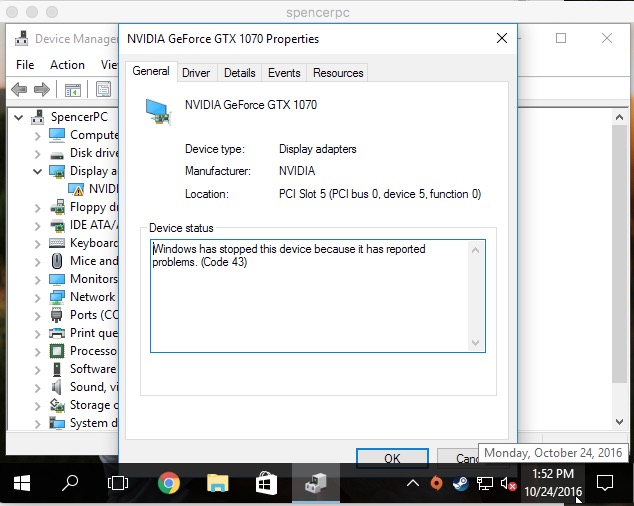Open the Action menu in Device Manager
Screen dimensions: 634x506
click(67, 65)
